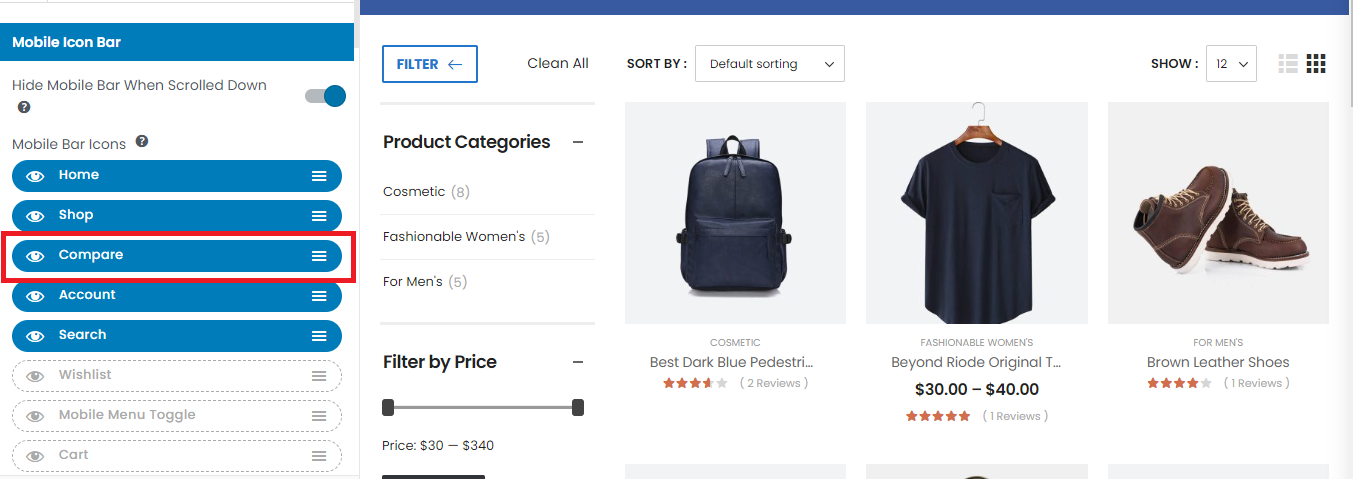Open the Default sorting dropdown
The height and width of the screenshot is (479, 1353).
point(769,64)
